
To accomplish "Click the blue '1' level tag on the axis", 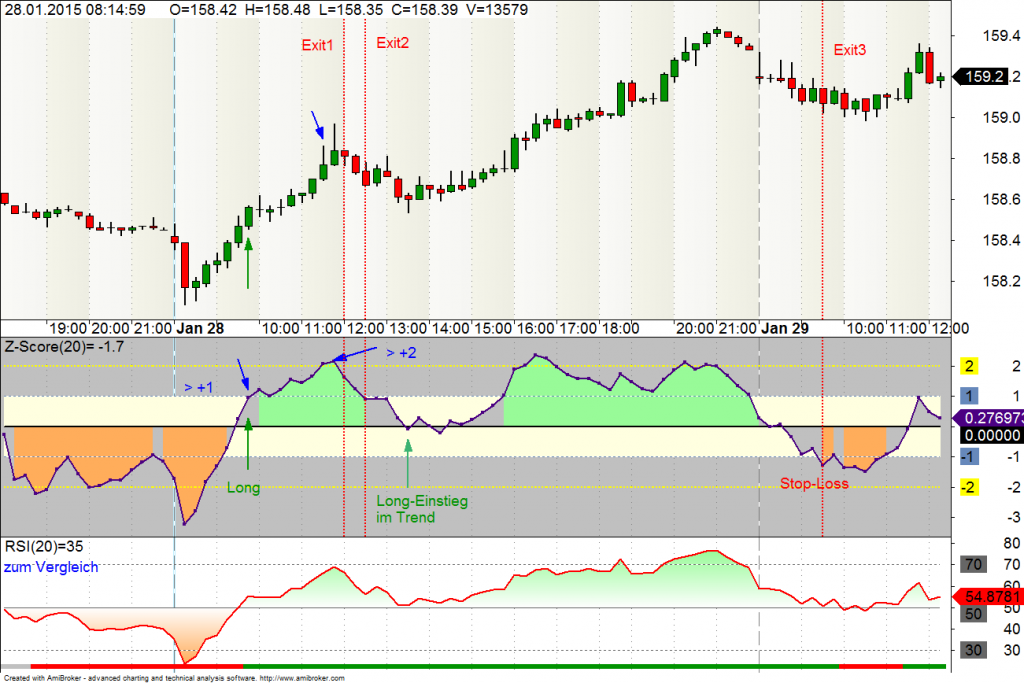I will click(x=968, y=394).
